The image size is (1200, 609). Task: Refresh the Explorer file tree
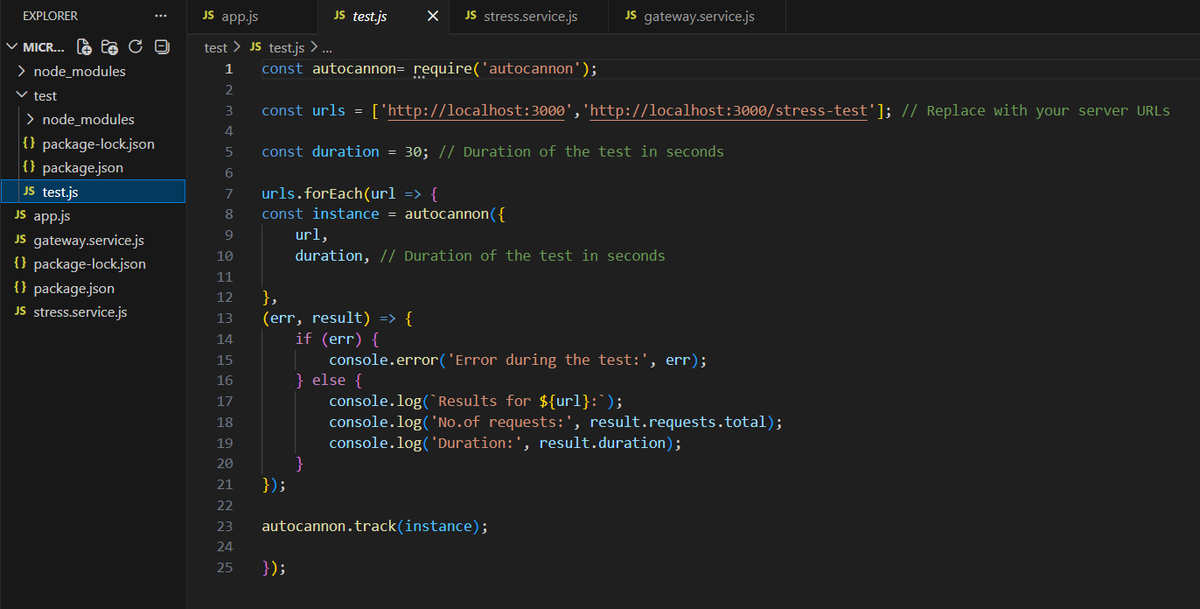tap(136, 47)
